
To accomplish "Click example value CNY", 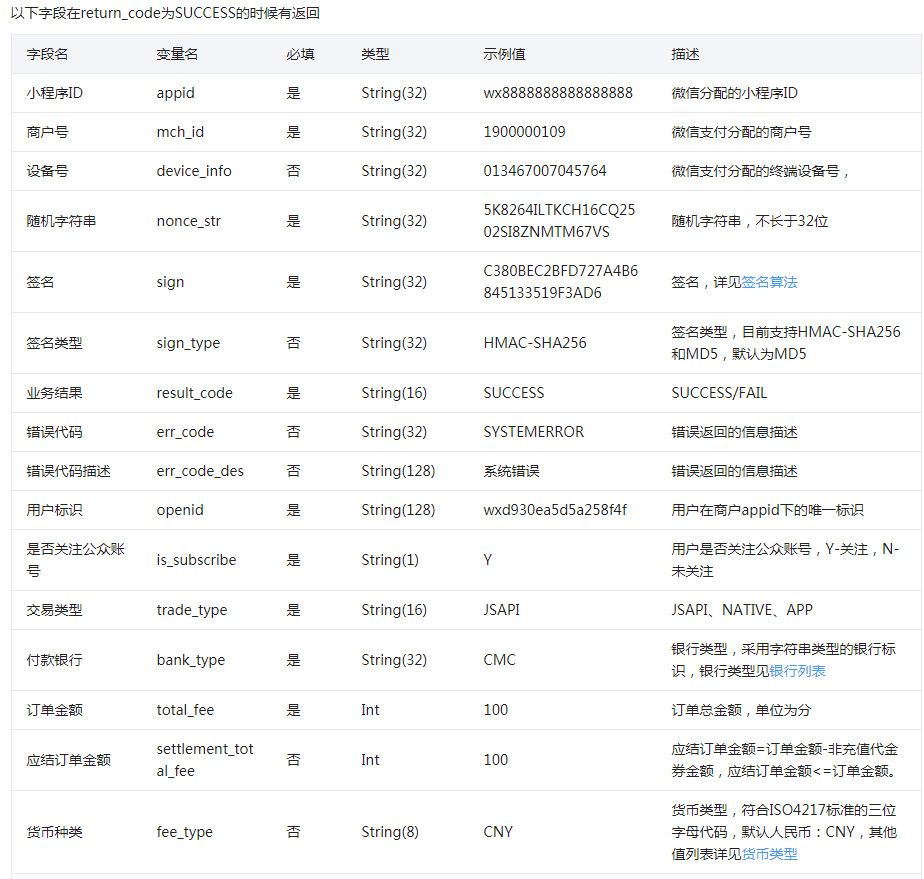I will coord(498,832).
